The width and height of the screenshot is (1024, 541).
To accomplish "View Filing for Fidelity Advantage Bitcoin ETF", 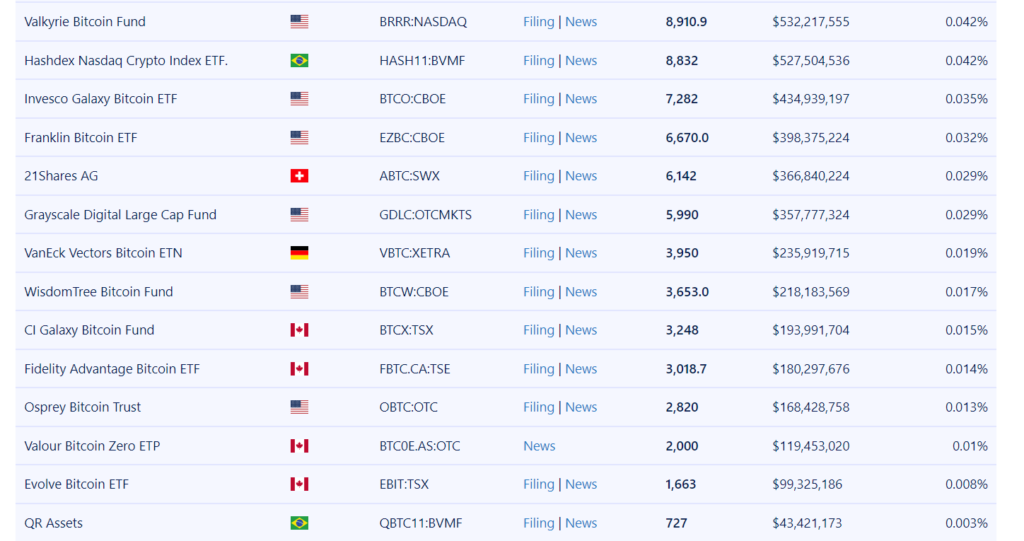I will point(539,369).
